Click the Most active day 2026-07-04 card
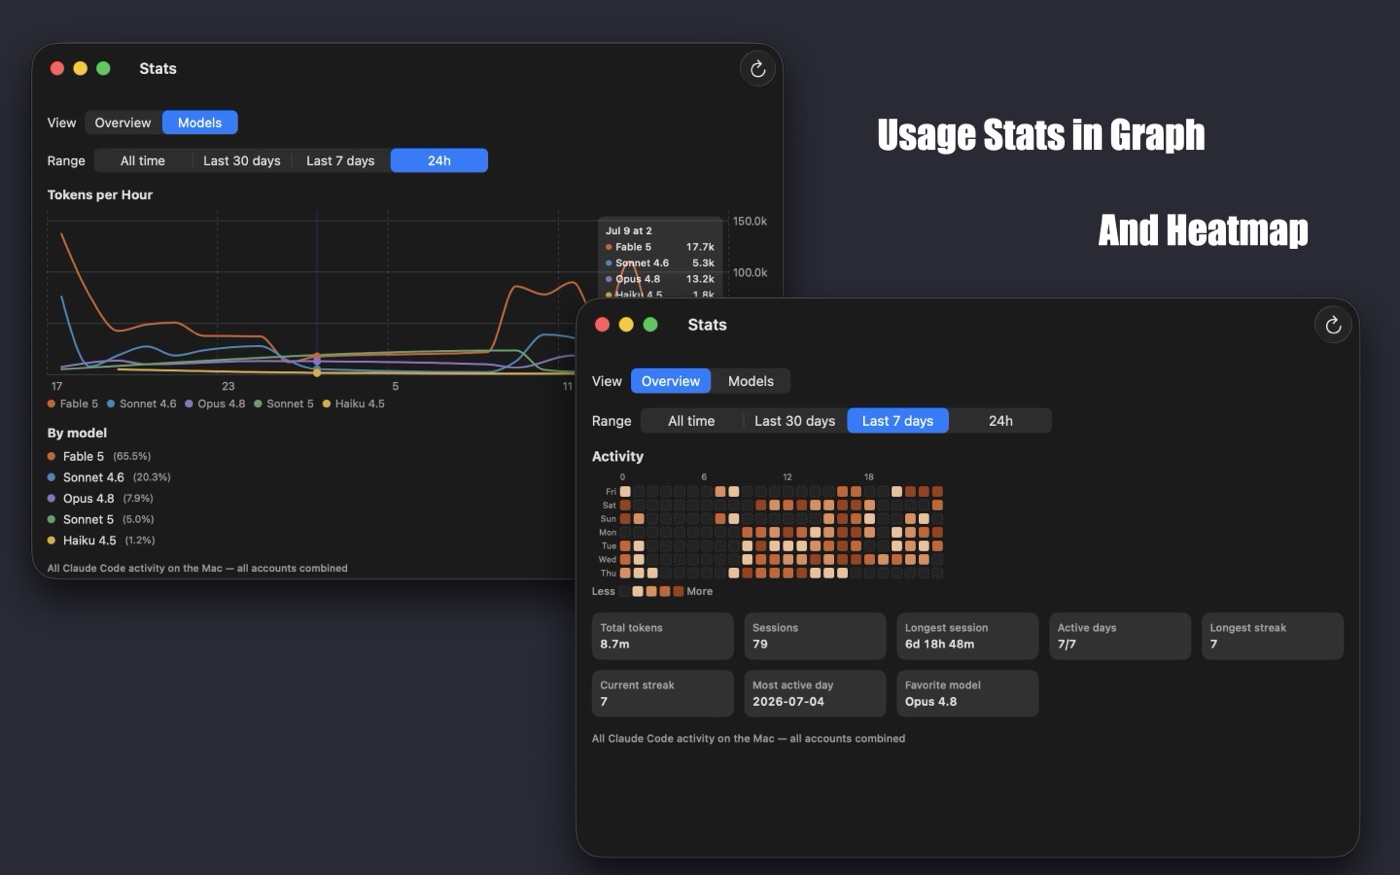Image resolution: width=1400 pixels, height=875 pixels. (815, 693)
